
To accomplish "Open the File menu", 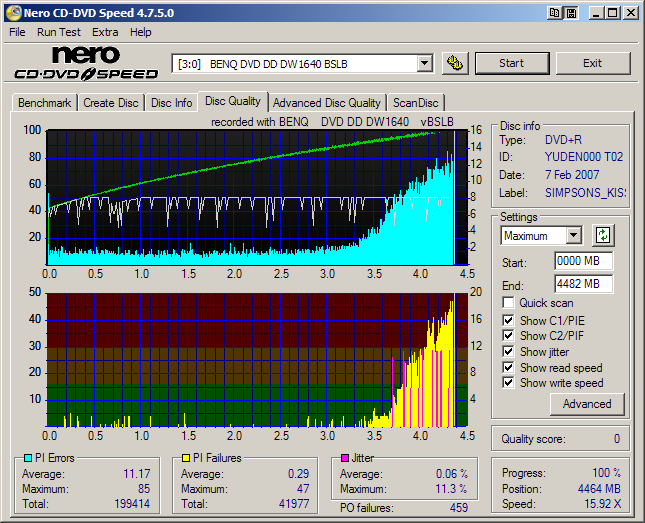I will coord(17,32).
